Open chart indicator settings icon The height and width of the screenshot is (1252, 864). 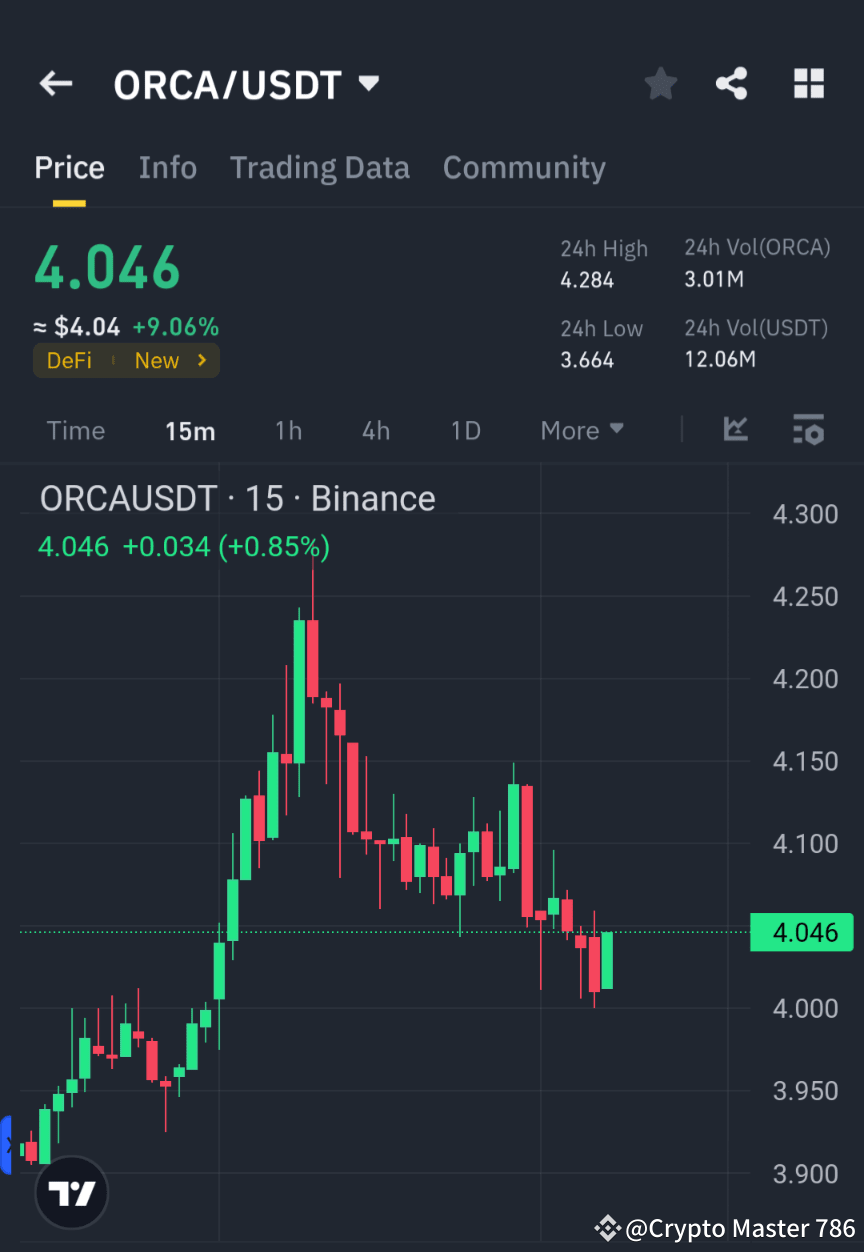(808, 430)
